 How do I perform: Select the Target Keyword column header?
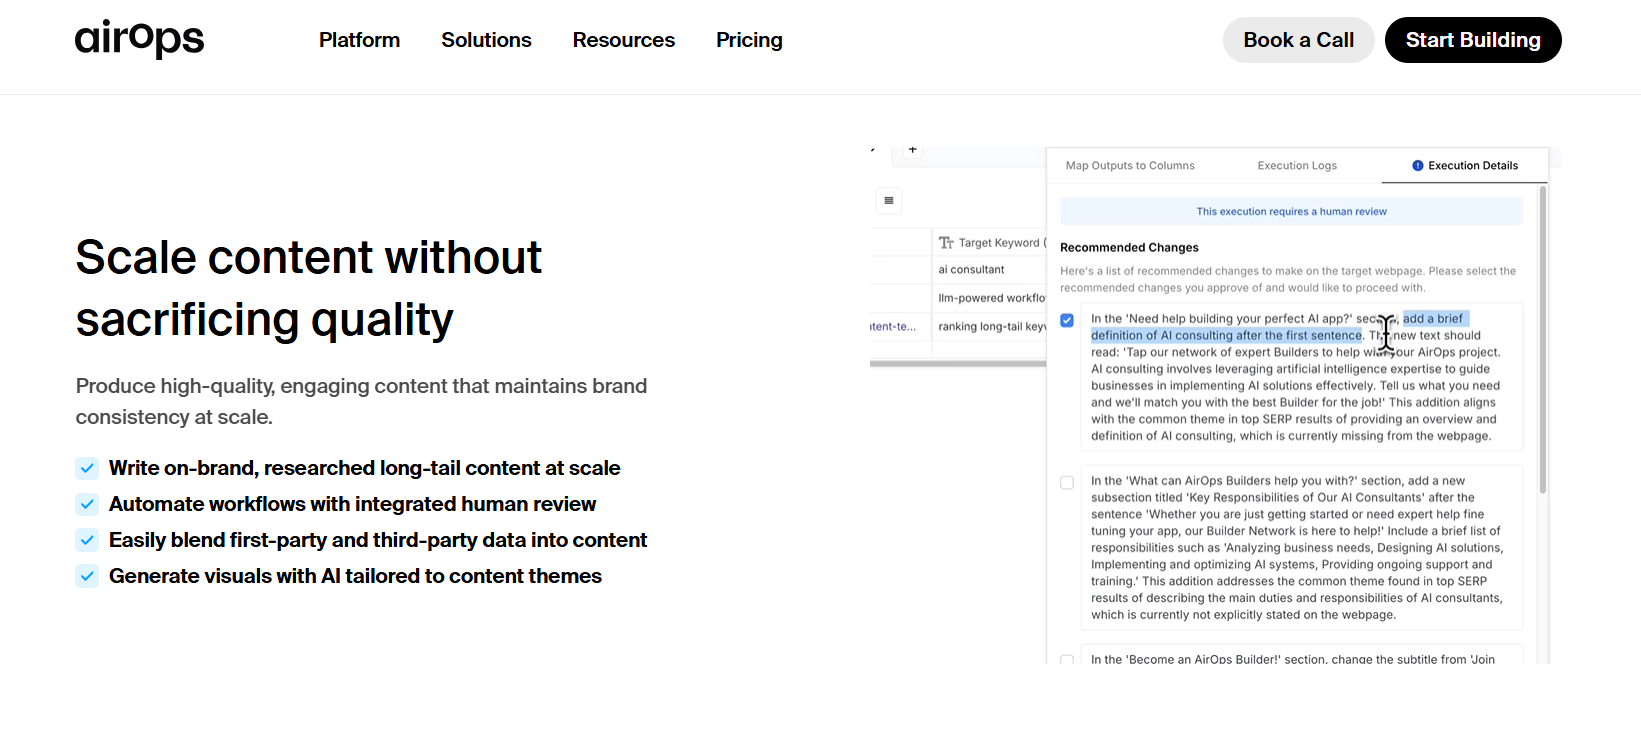[x=989, y=243]
